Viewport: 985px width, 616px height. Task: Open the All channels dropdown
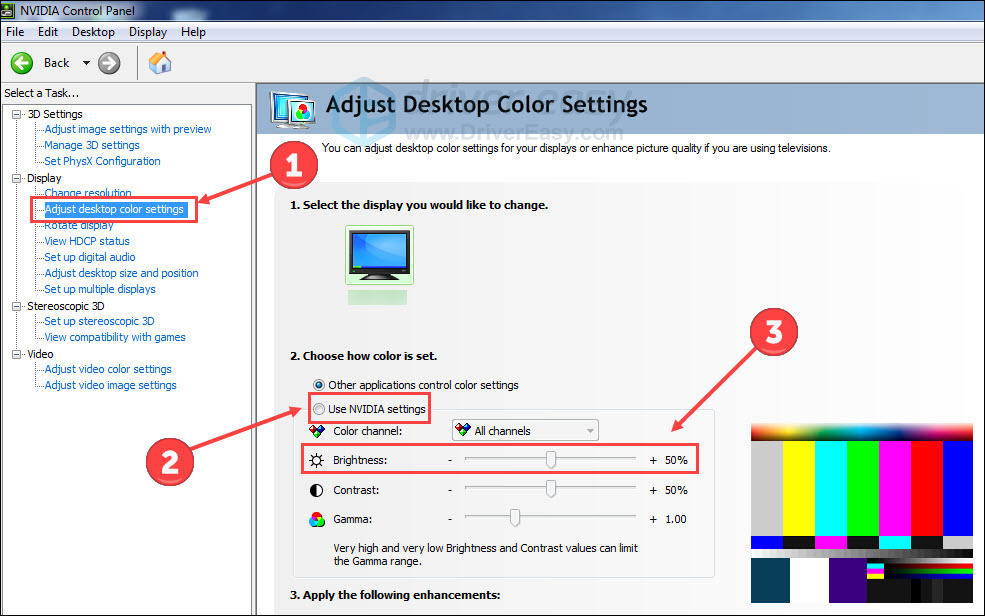click(x=525, y=431)
